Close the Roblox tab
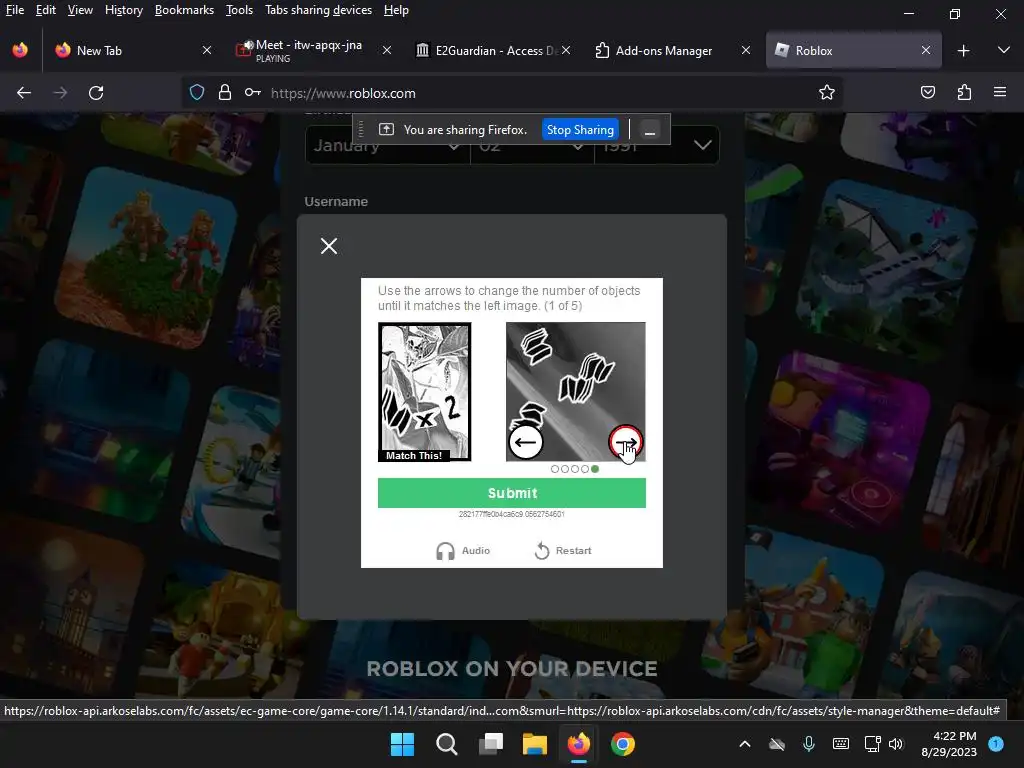The image size is (1024, 768). click(925, 50)
